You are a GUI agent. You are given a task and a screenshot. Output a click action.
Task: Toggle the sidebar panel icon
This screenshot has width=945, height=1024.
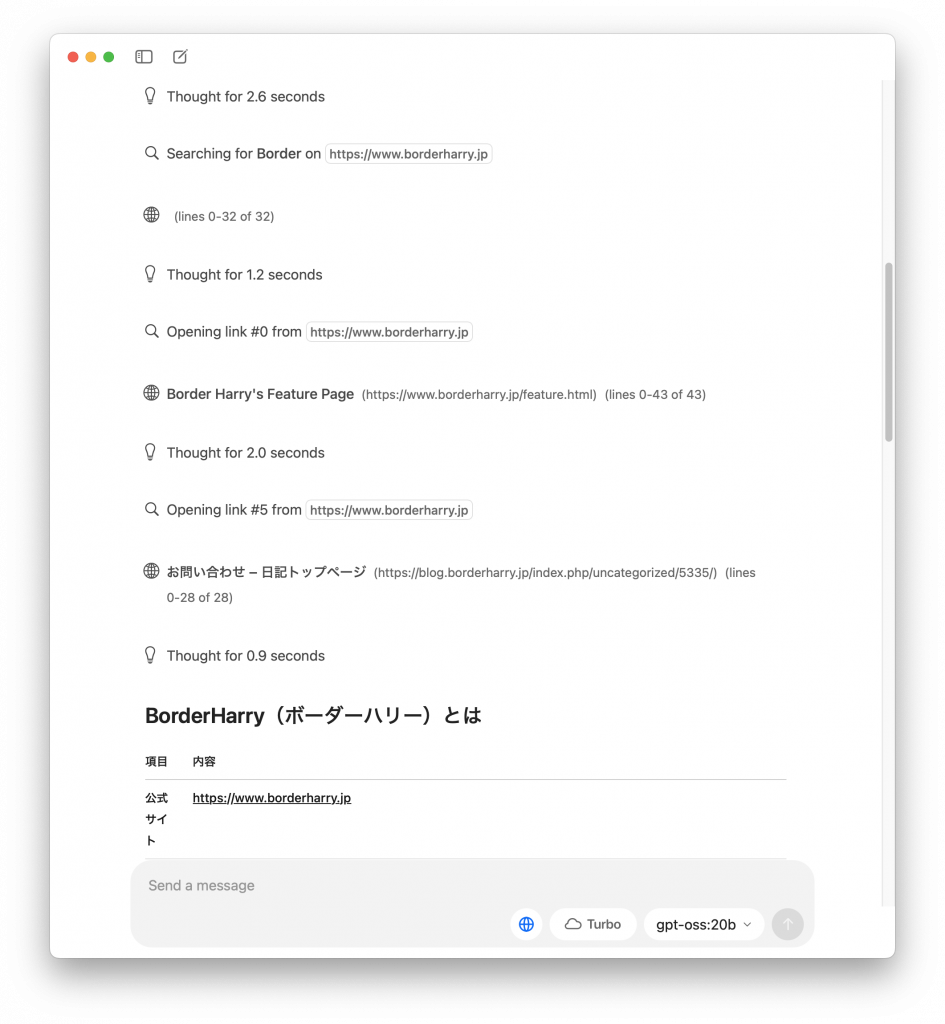tap(144, 57)
